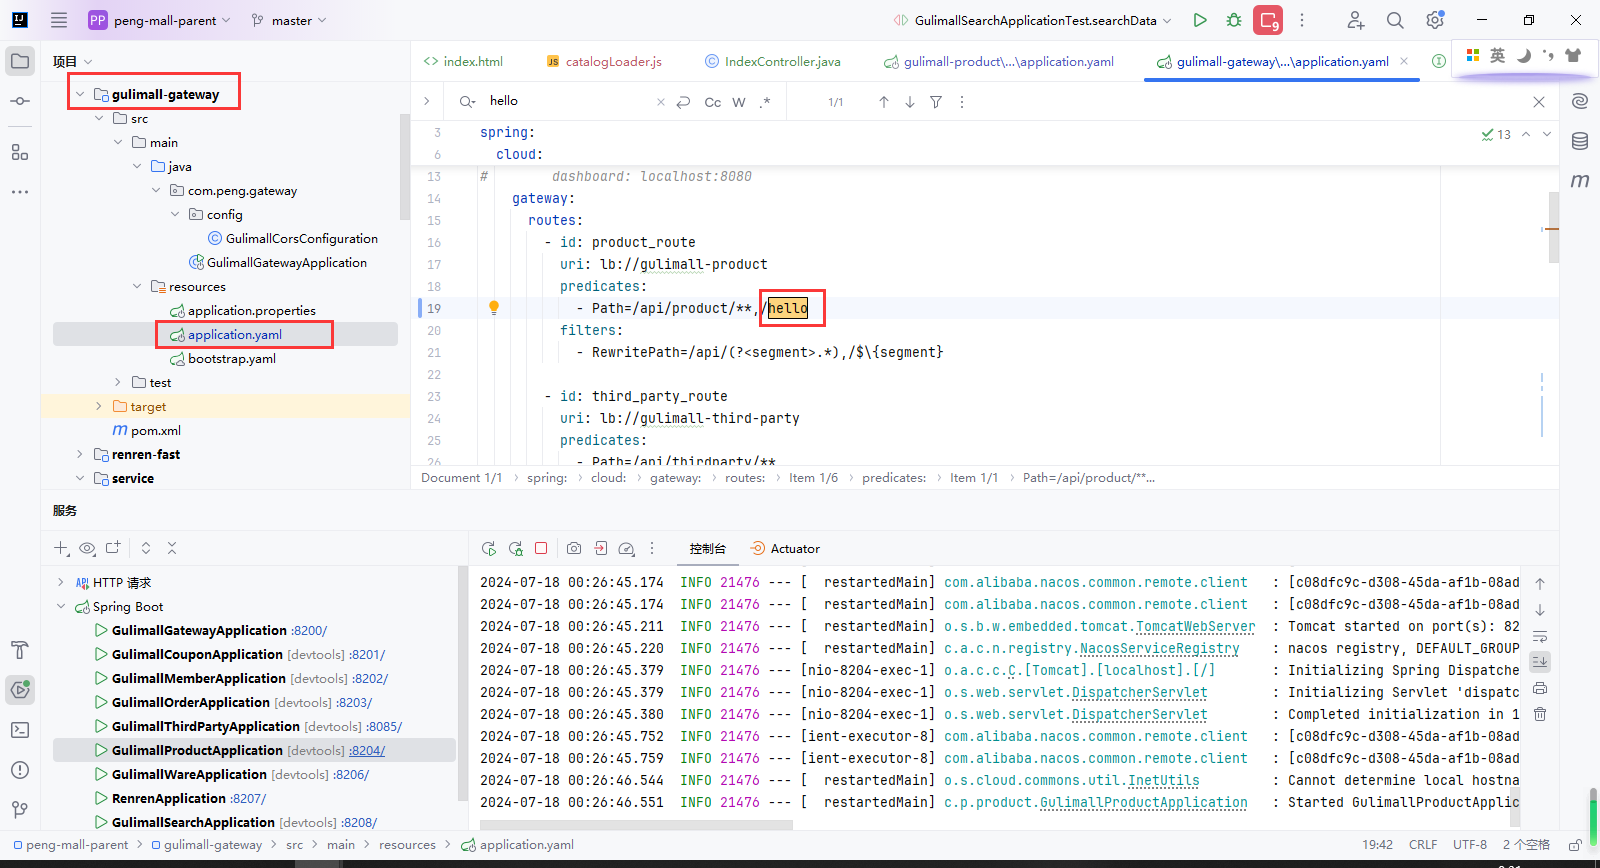Toggle scroll to end in console
The image size is (1600, 868).
[x=1540, y=662]
